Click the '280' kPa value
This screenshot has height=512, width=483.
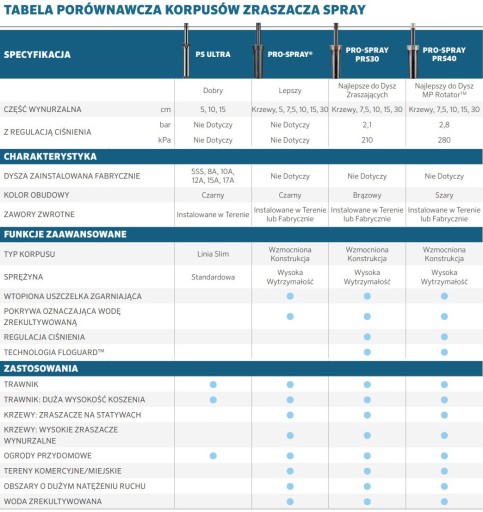pyautogui.click(x=444, y=140)
